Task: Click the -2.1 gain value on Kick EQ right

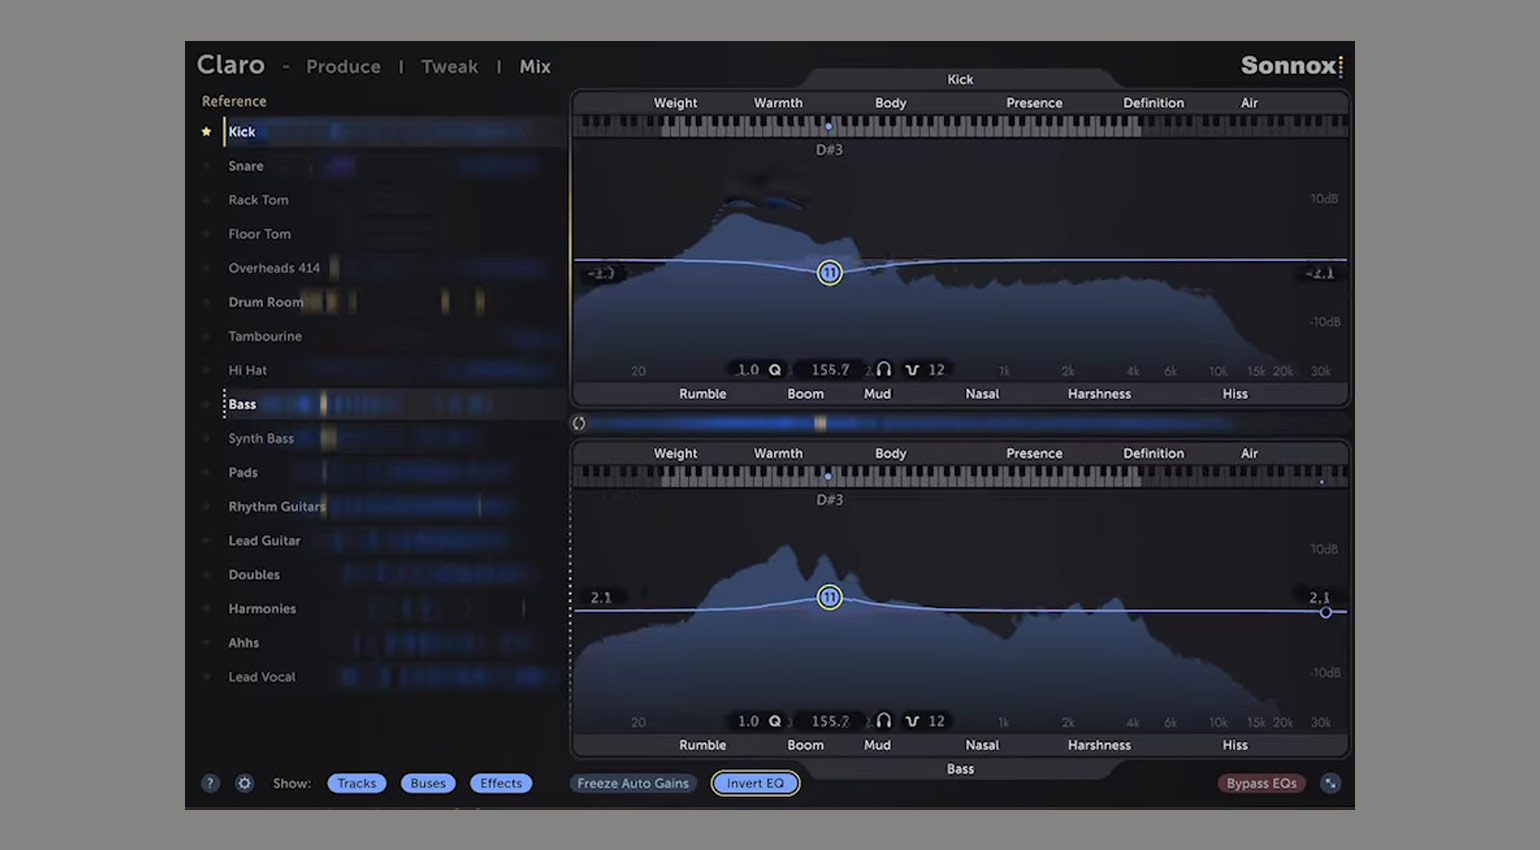Action: coord(1319,273)
